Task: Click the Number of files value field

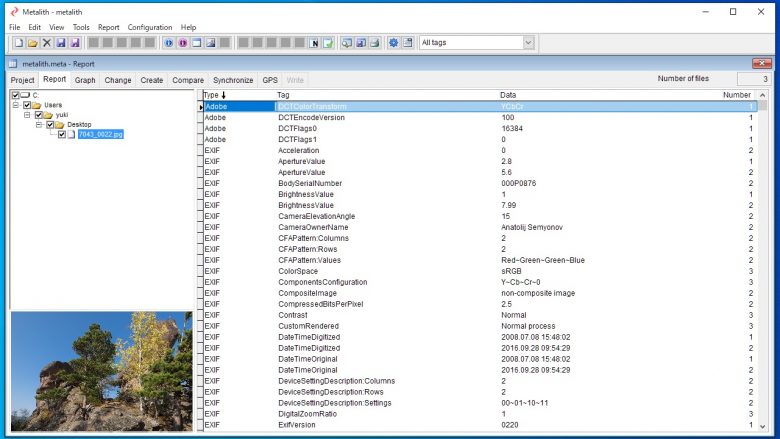Action: click(754, 79)
